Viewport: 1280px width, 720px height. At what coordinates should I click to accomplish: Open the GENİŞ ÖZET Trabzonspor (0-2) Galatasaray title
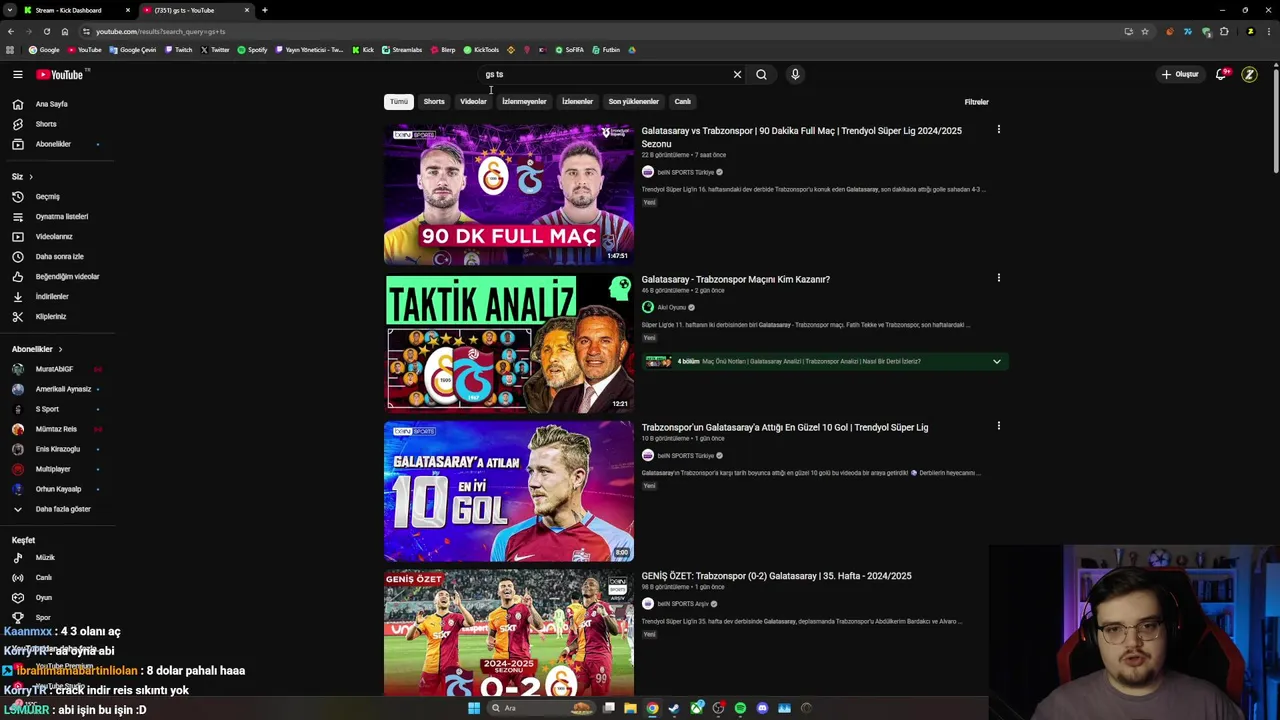(x=776, y=576)
